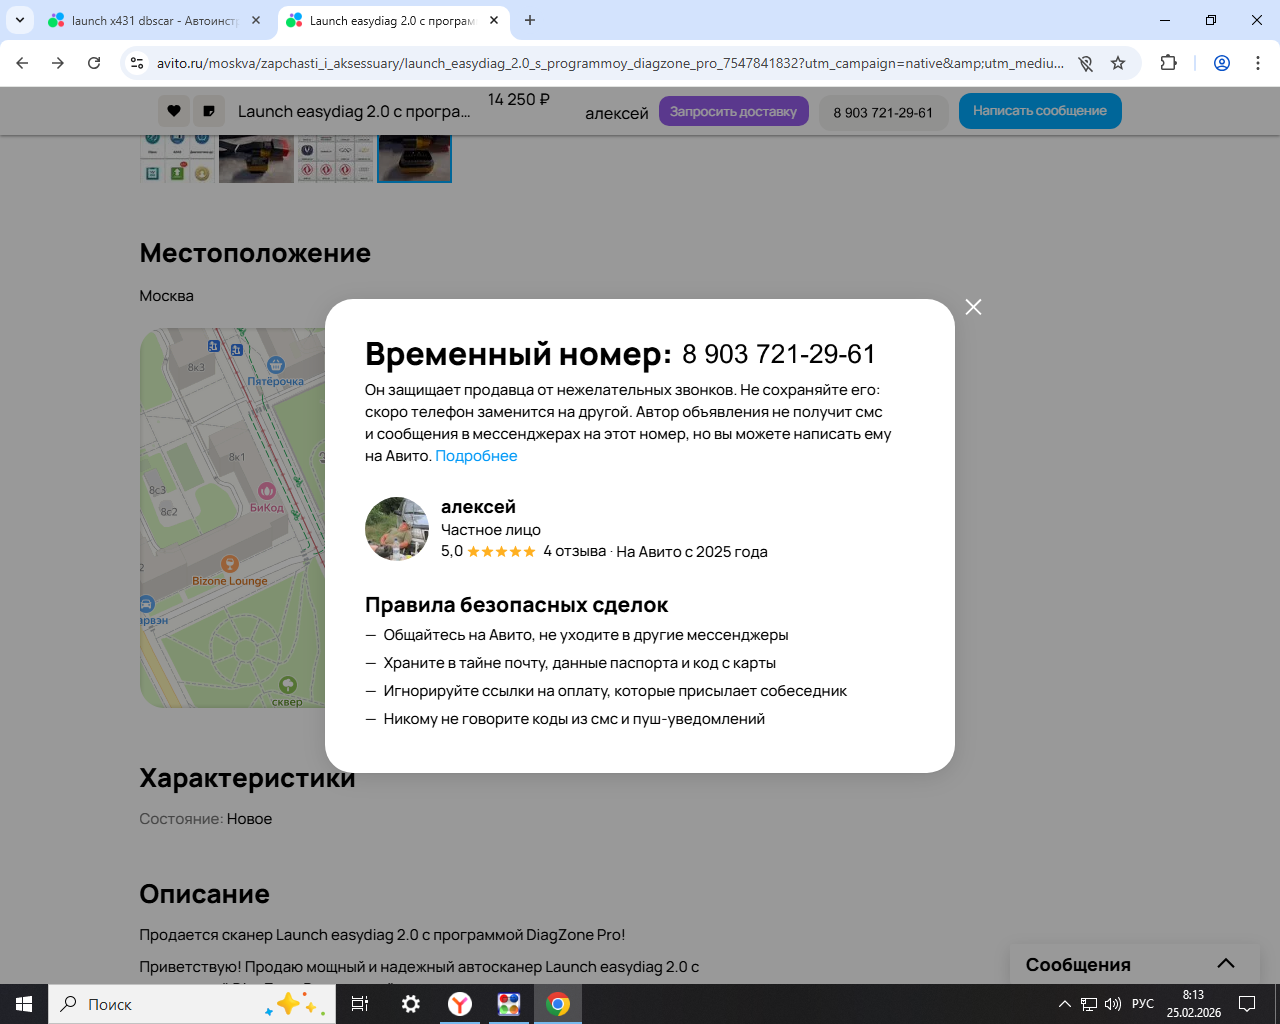Click the Частное лицо label
The height and width of the screenshot is (1024, 1280).
click(491, 530)
